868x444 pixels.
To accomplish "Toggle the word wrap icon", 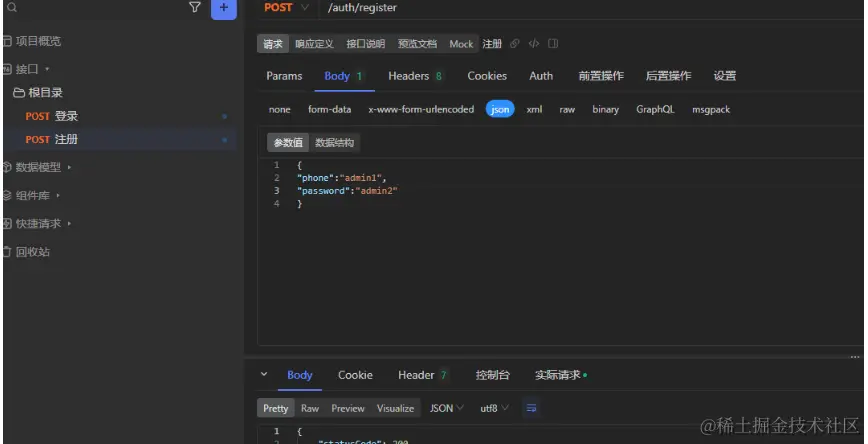I will click(x=531, y=409).
